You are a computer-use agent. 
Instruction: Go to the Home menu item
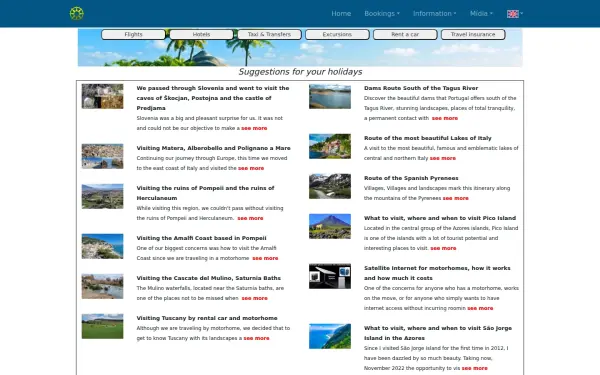[341, 13]
